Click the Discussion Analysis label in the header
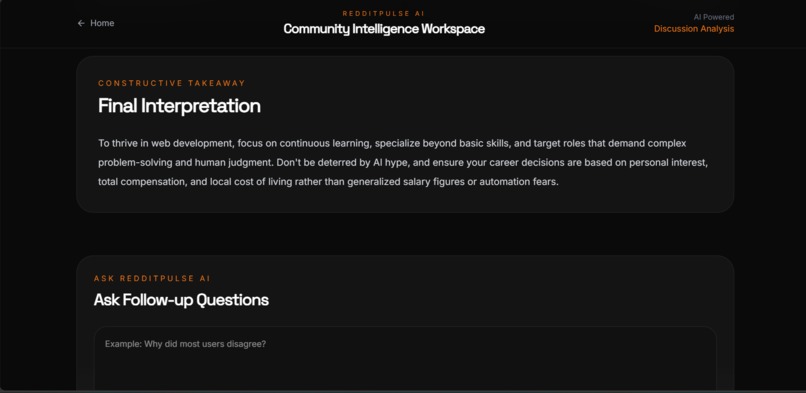 point(693,29)
